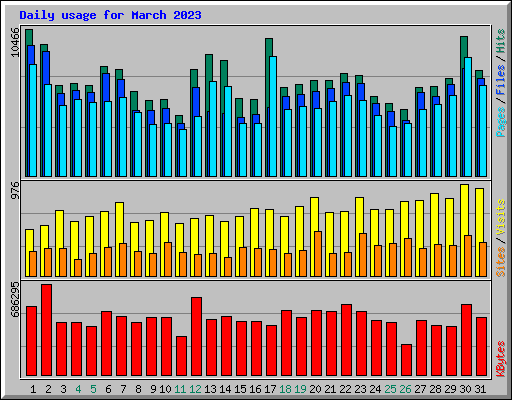Click the red KBytes bar for day 11
The height and width of the screenshot is (400, 512).
click(181, 356)
